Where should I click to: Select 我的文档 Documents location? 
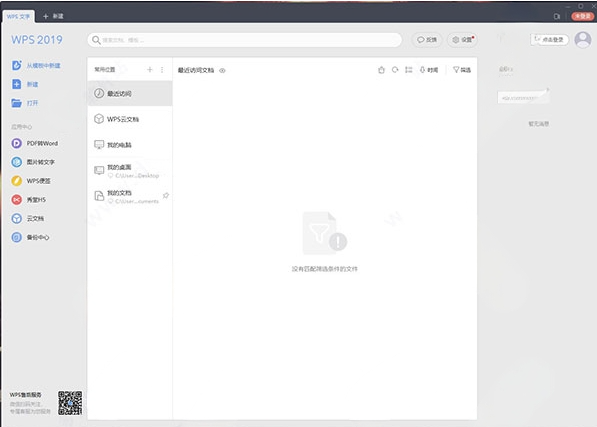130,196
